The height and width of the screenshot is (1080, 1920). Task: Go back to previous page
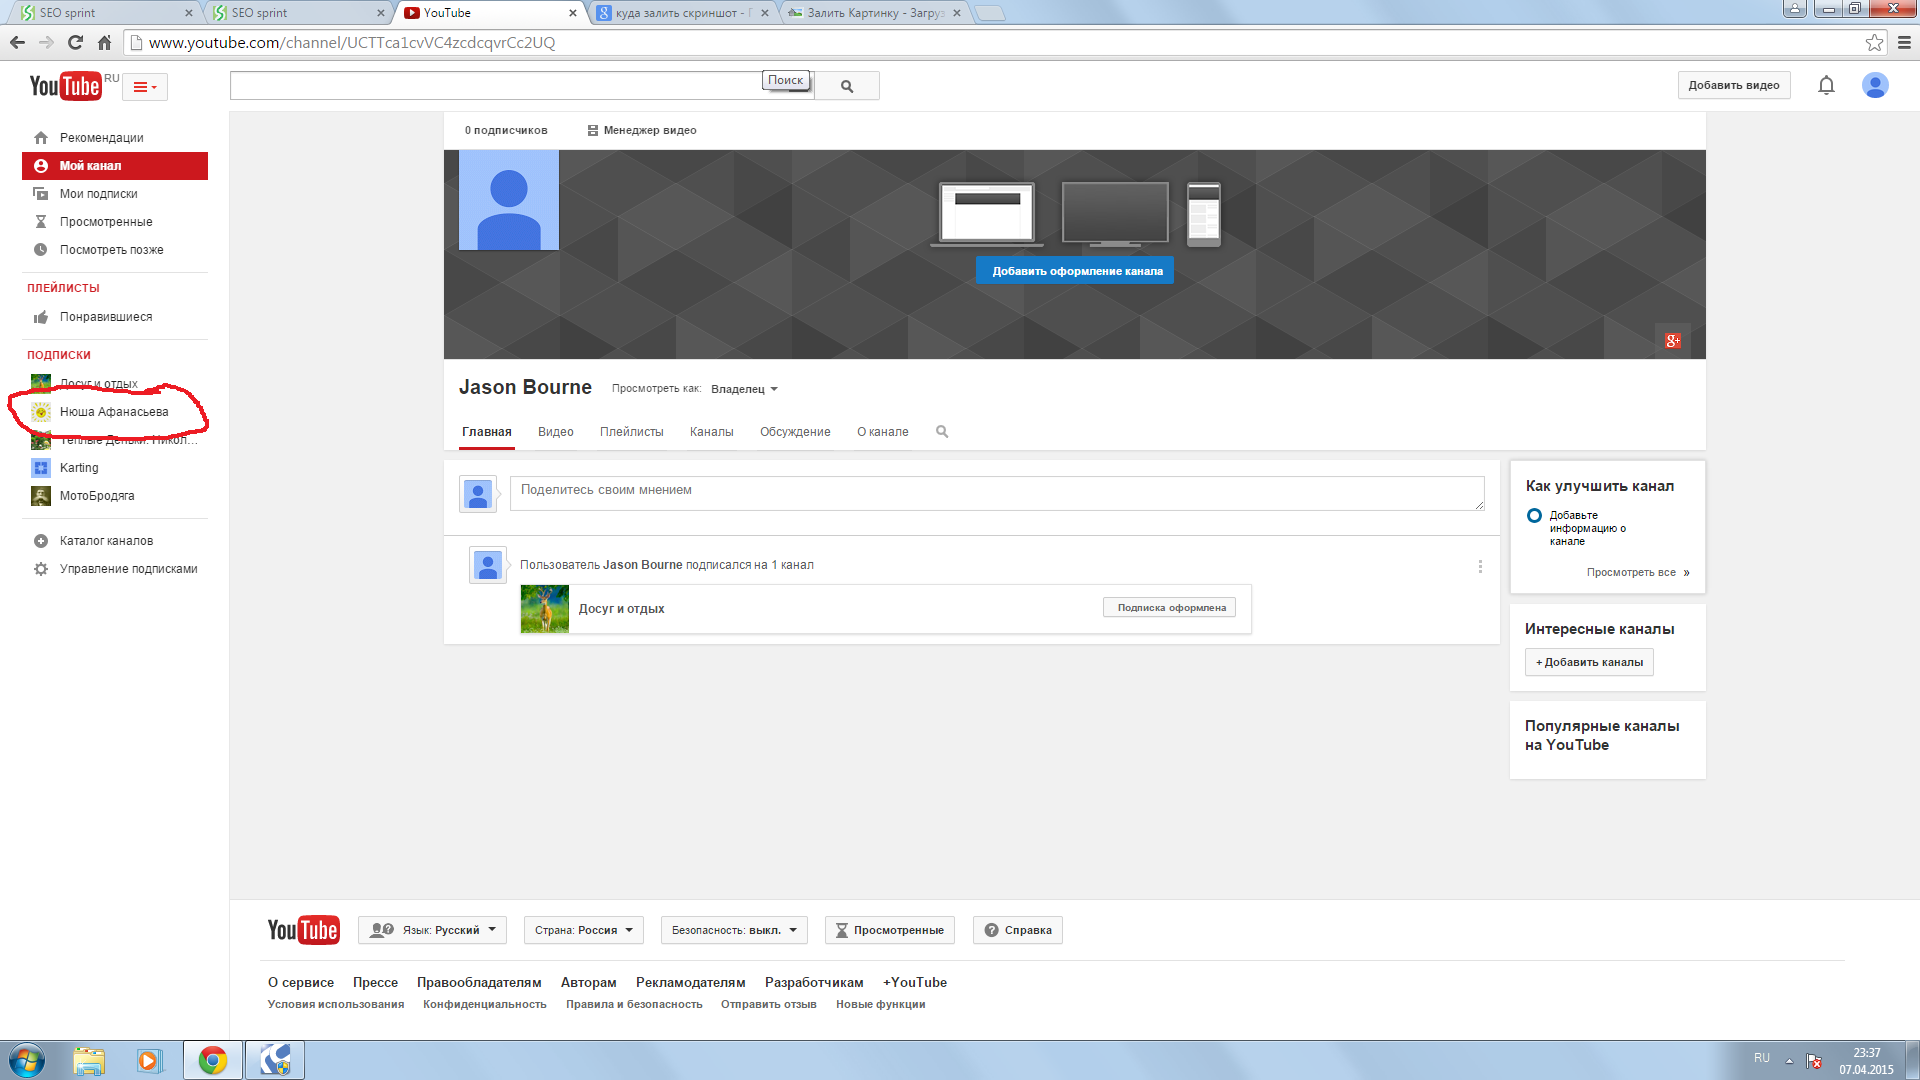tap(17, 42)
